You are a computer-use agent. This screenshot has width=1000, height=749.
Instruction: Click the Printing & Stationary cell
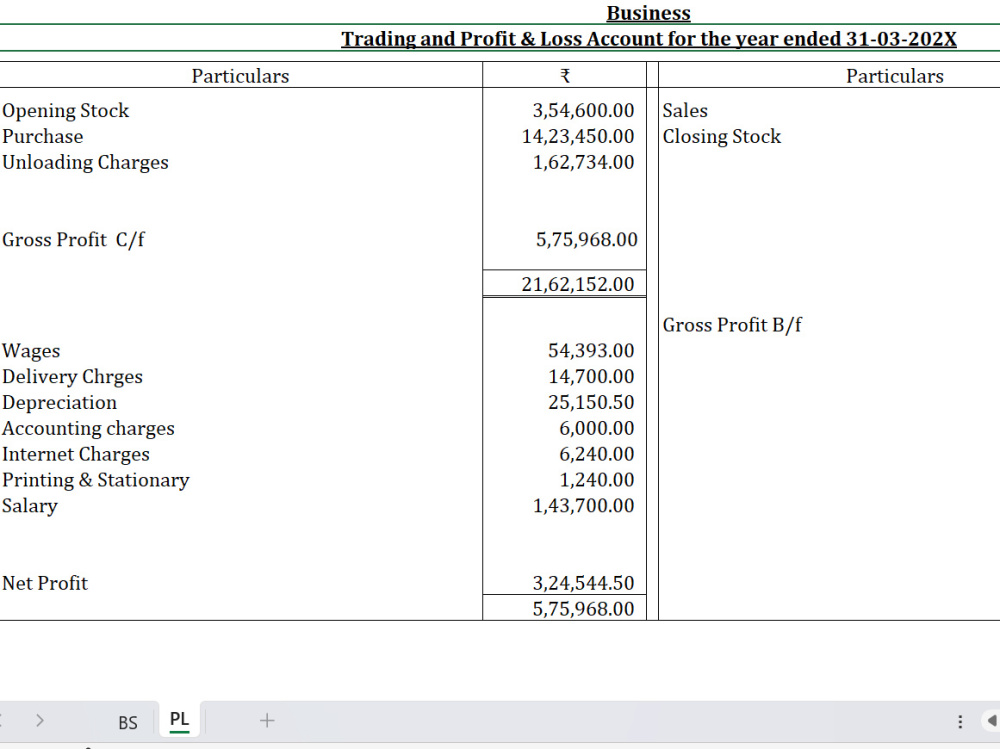[x=96, y=480]
